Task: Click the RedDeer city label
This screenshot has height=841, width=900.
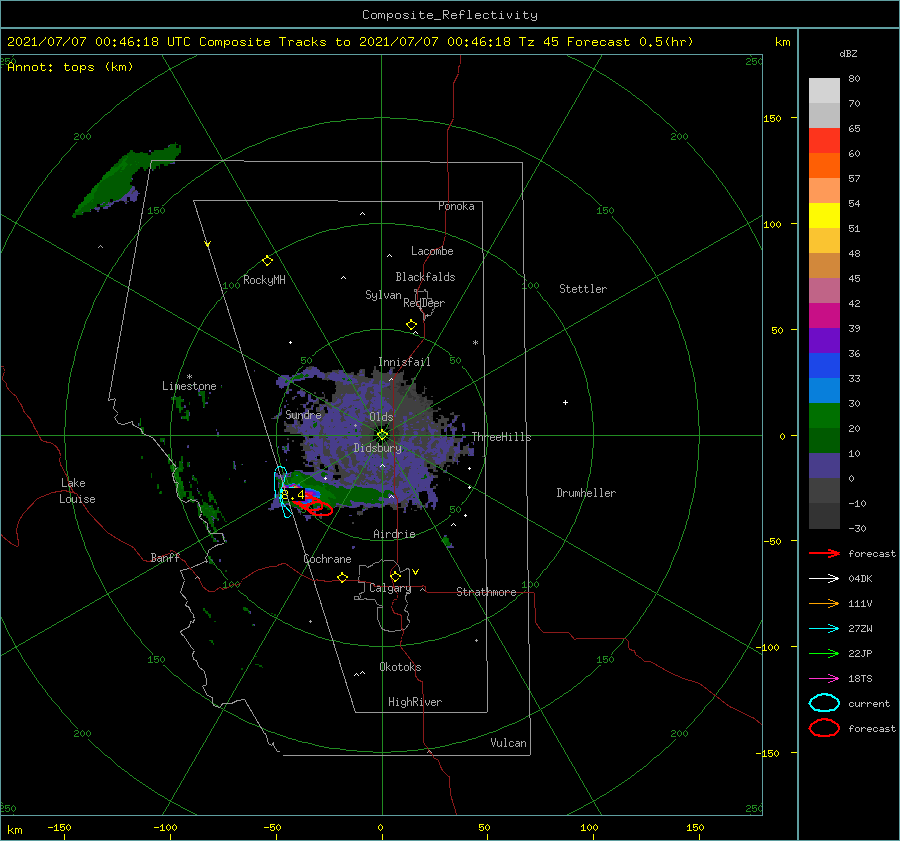Action: [424, 303]
